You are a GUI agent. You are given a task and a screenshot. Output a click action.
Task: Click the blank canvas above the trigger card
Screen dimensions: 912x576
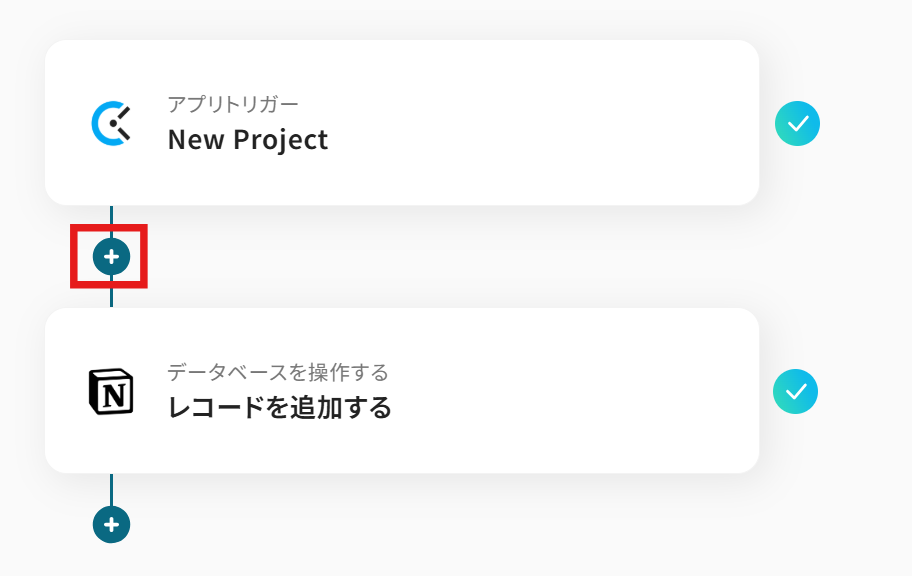[400, 18]
